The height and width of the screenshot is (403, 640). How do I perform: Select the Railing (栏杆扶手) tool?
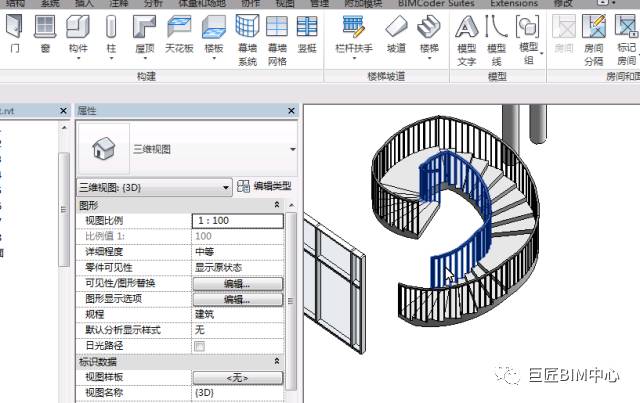pyautogui.click(x=353, y=34)
